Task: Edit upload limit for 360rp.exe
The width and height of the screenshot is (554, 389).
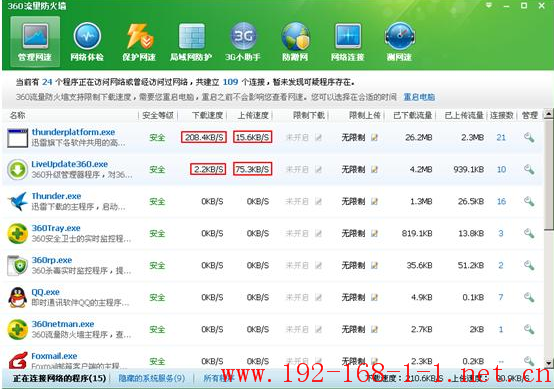Action: tap(374, 266)
